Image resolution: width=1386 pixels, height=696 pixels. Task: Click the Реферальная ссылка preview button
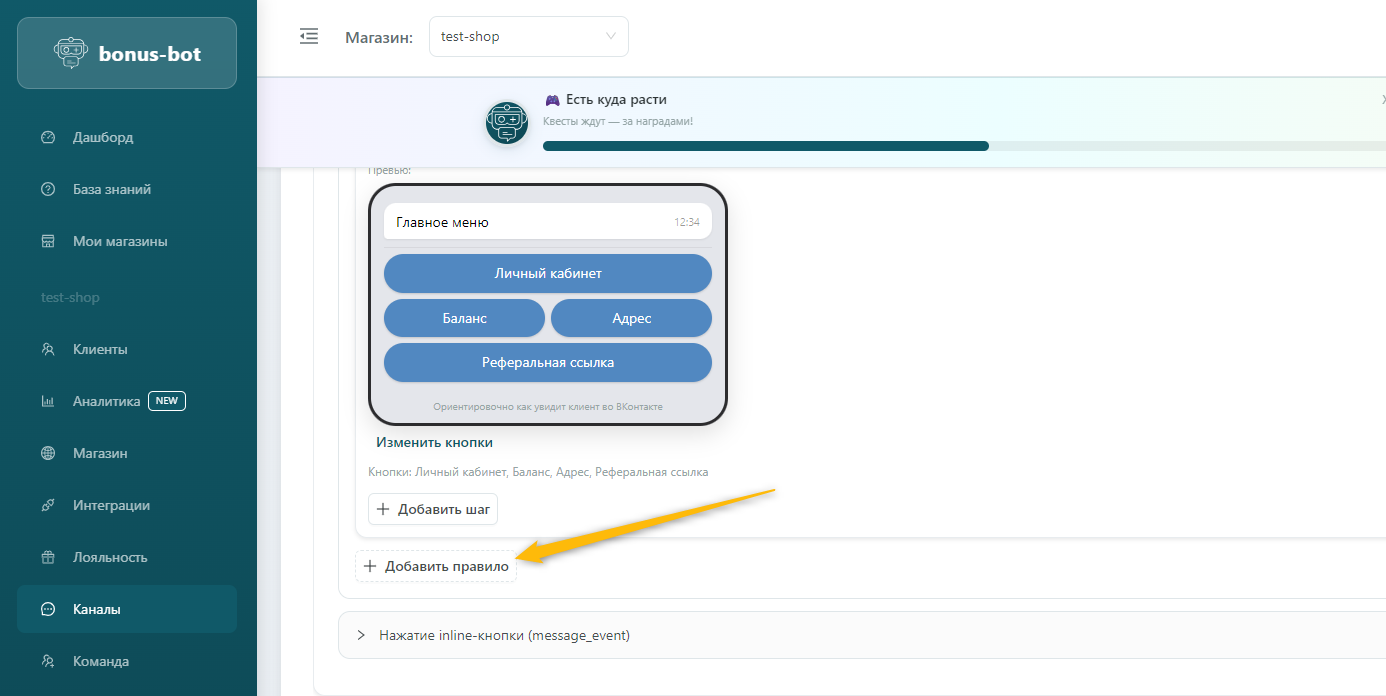point(548,362)
